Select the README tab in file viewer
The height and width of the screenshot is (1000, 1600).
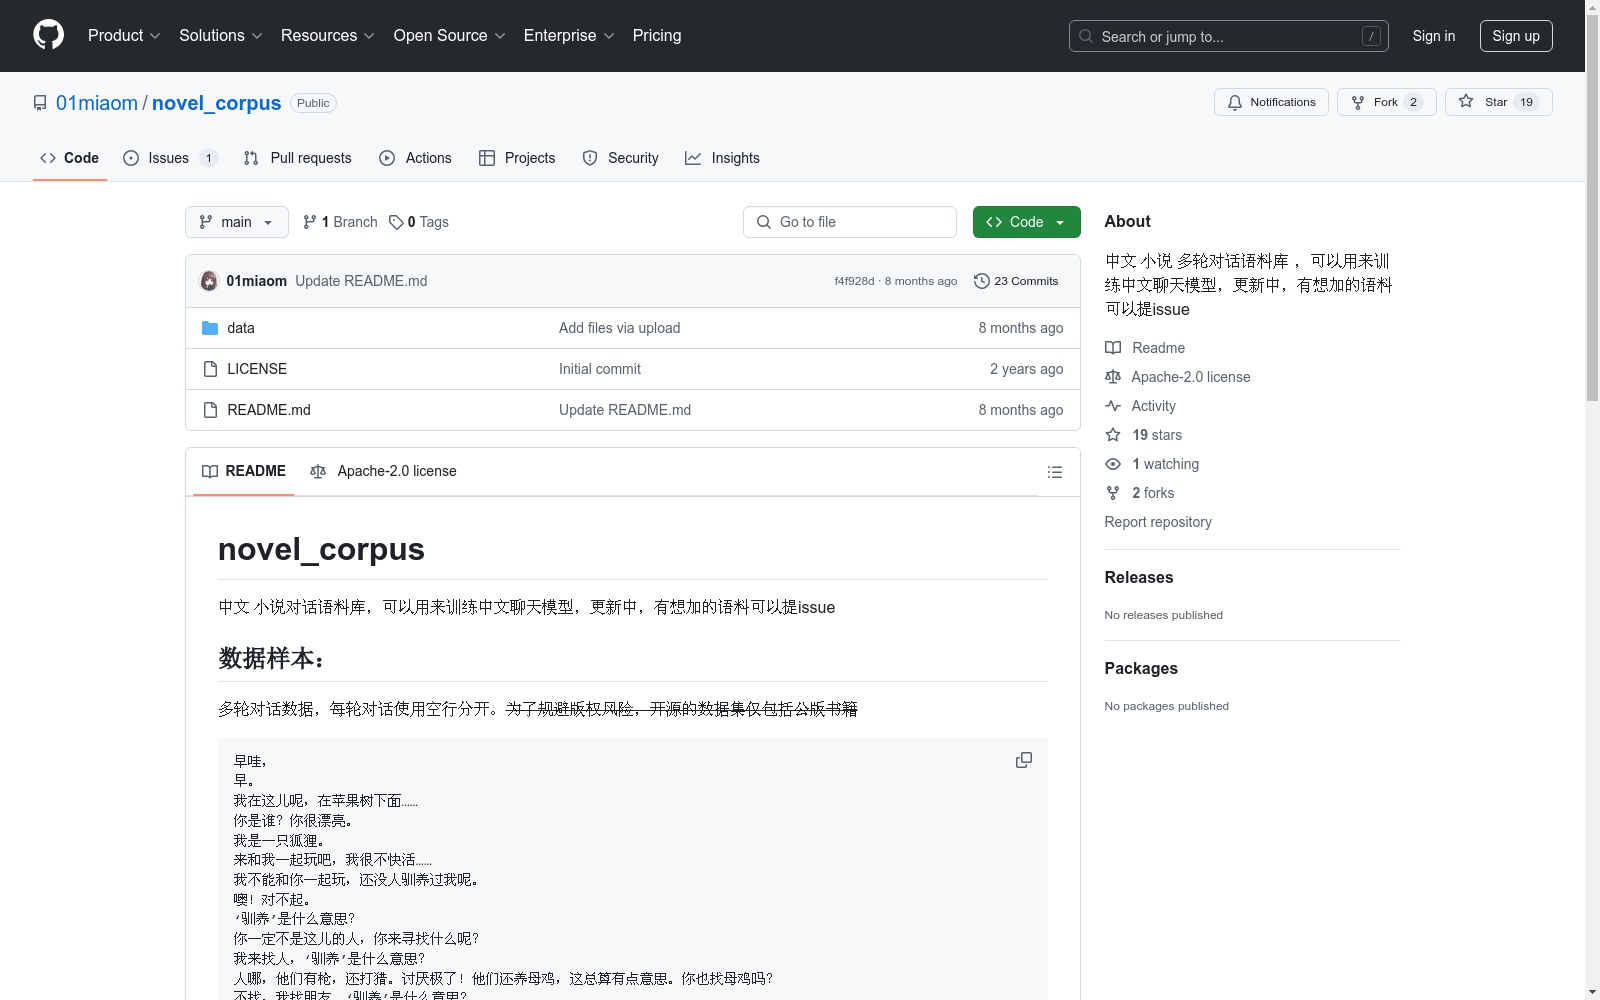244,471
